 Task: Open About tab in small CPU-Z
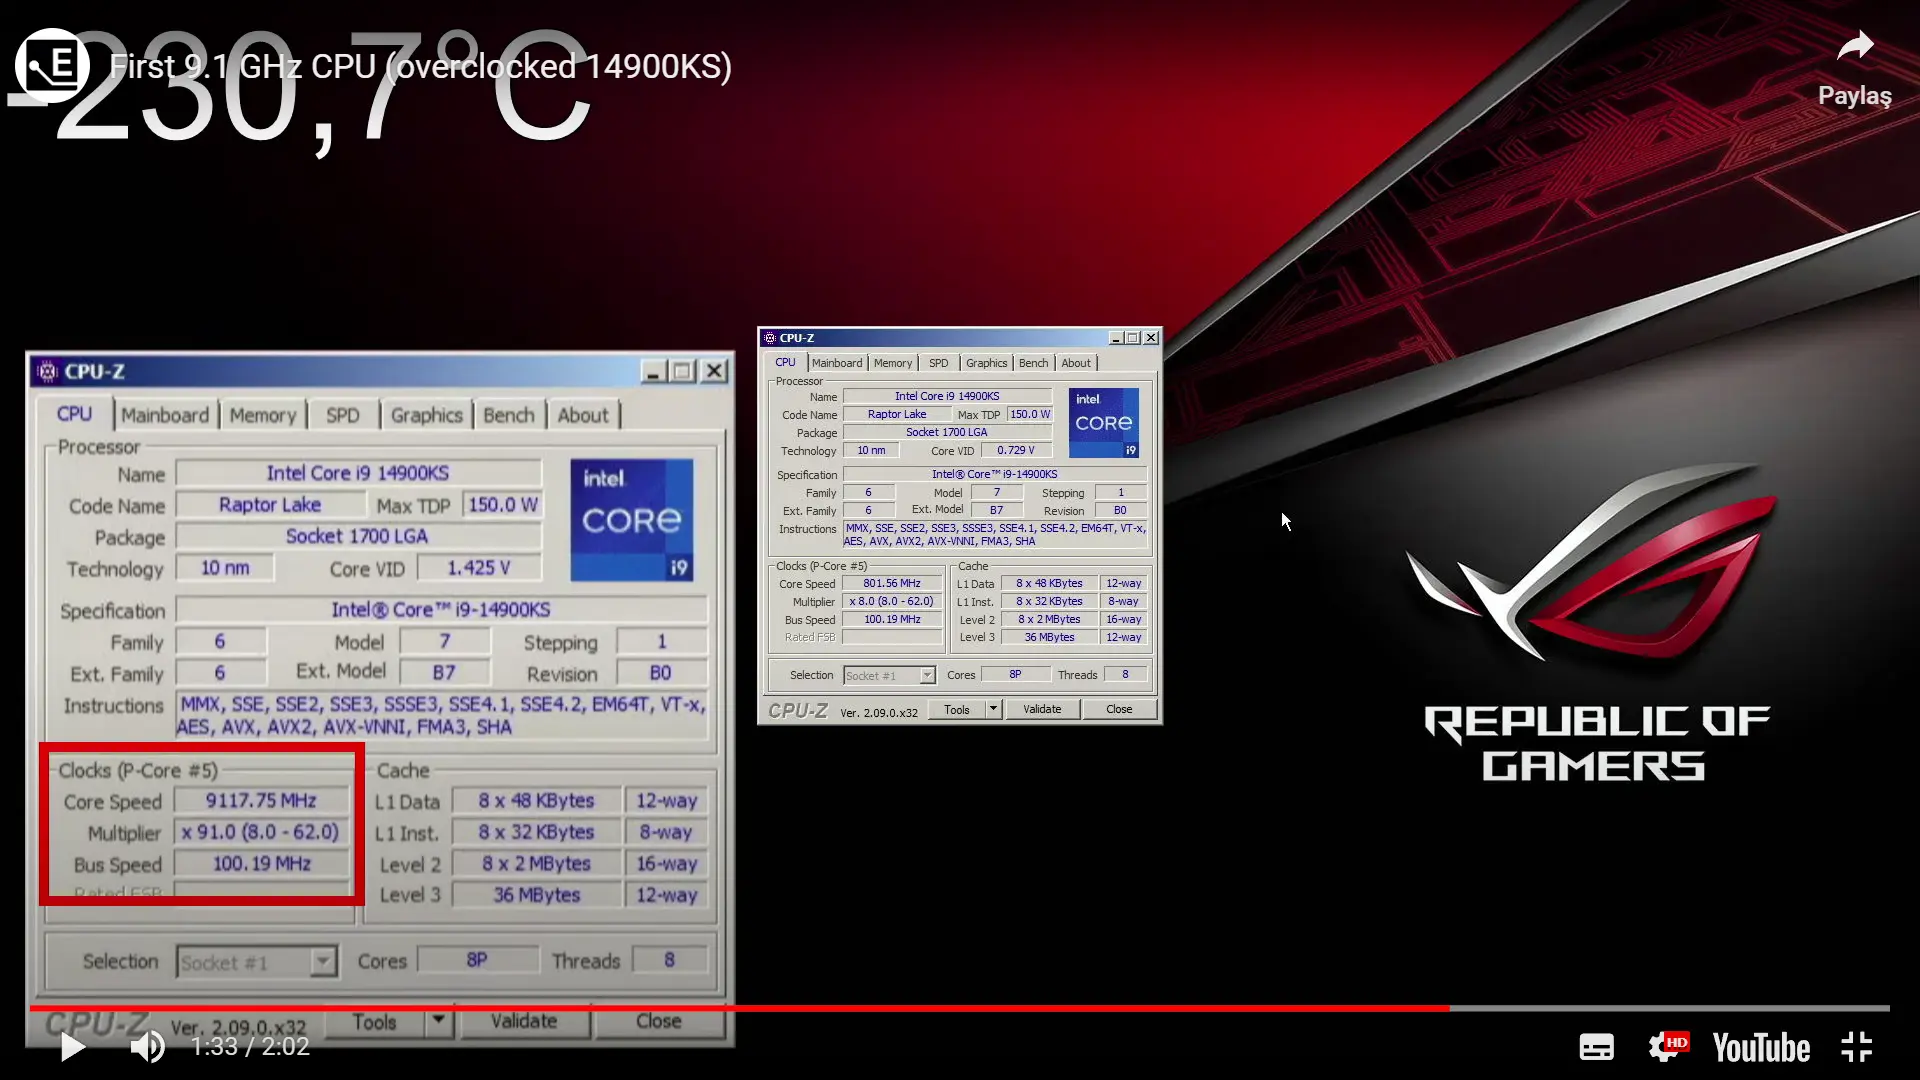click(x=1076, y=363)
